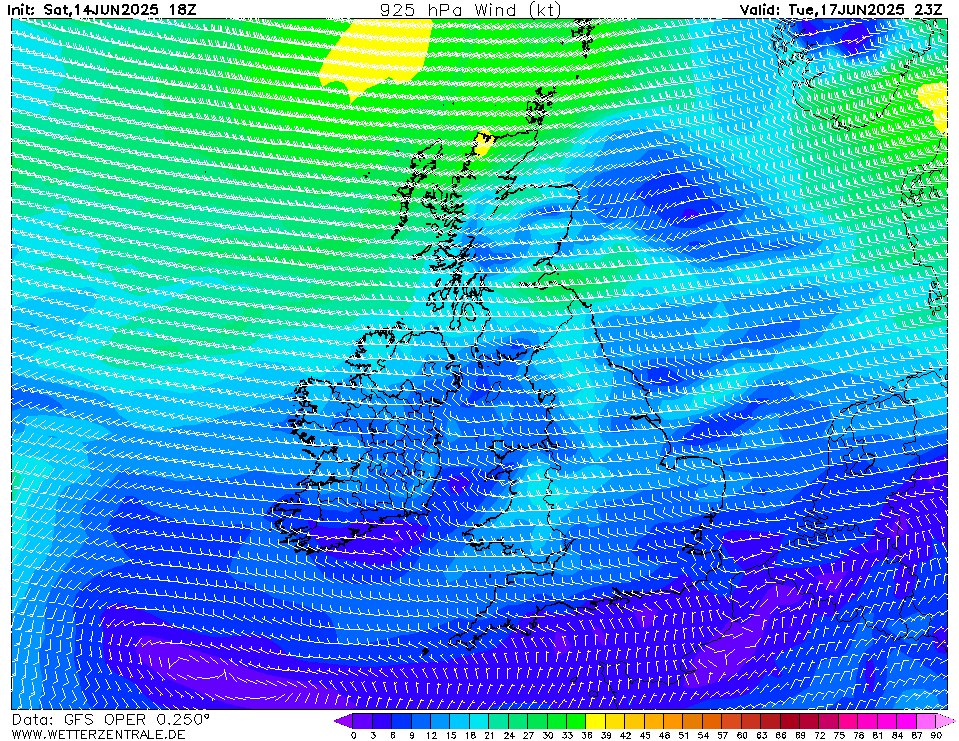This screenshot has width=959, height=741.
Task: Select the 75–78 kt pink legend swatch
Action: (848, 721)
